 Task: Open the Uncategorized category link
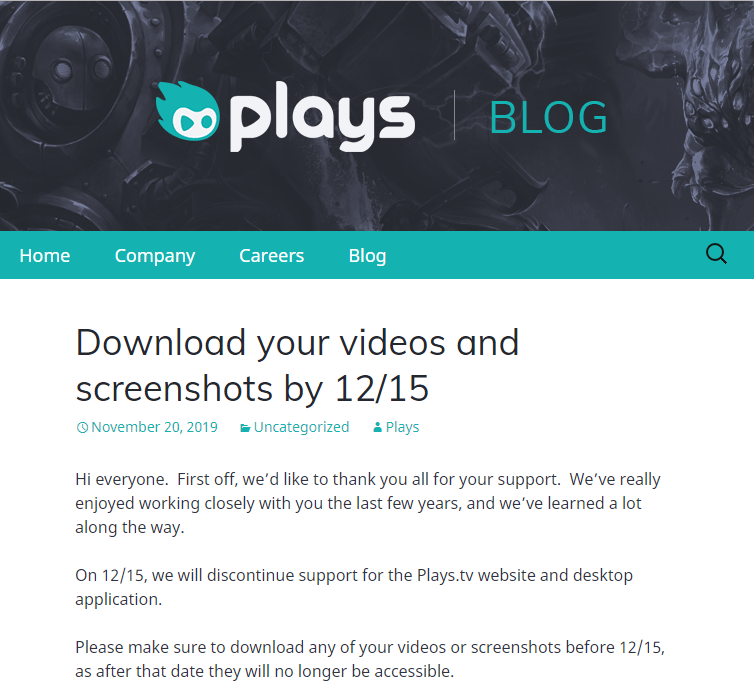click(302, 427)
